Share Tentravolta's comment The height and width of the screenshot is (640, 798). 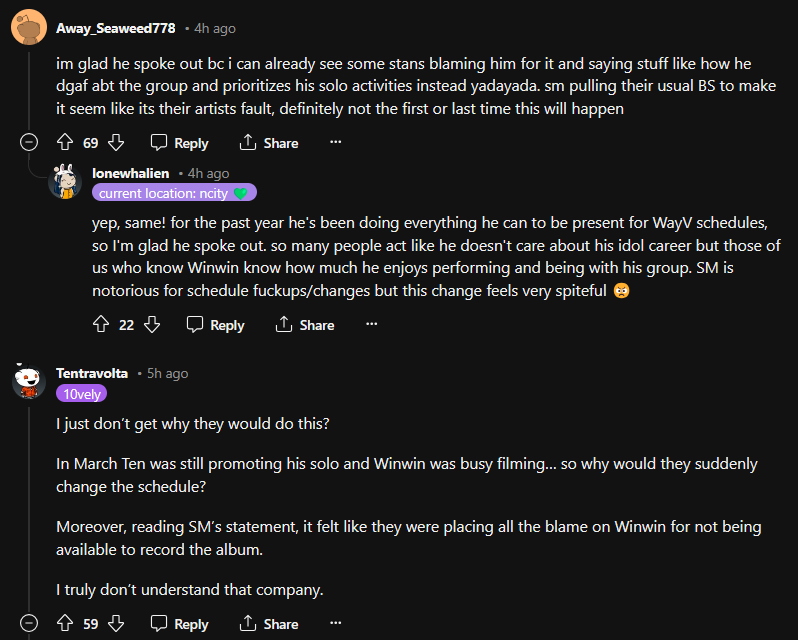point(269,624)
